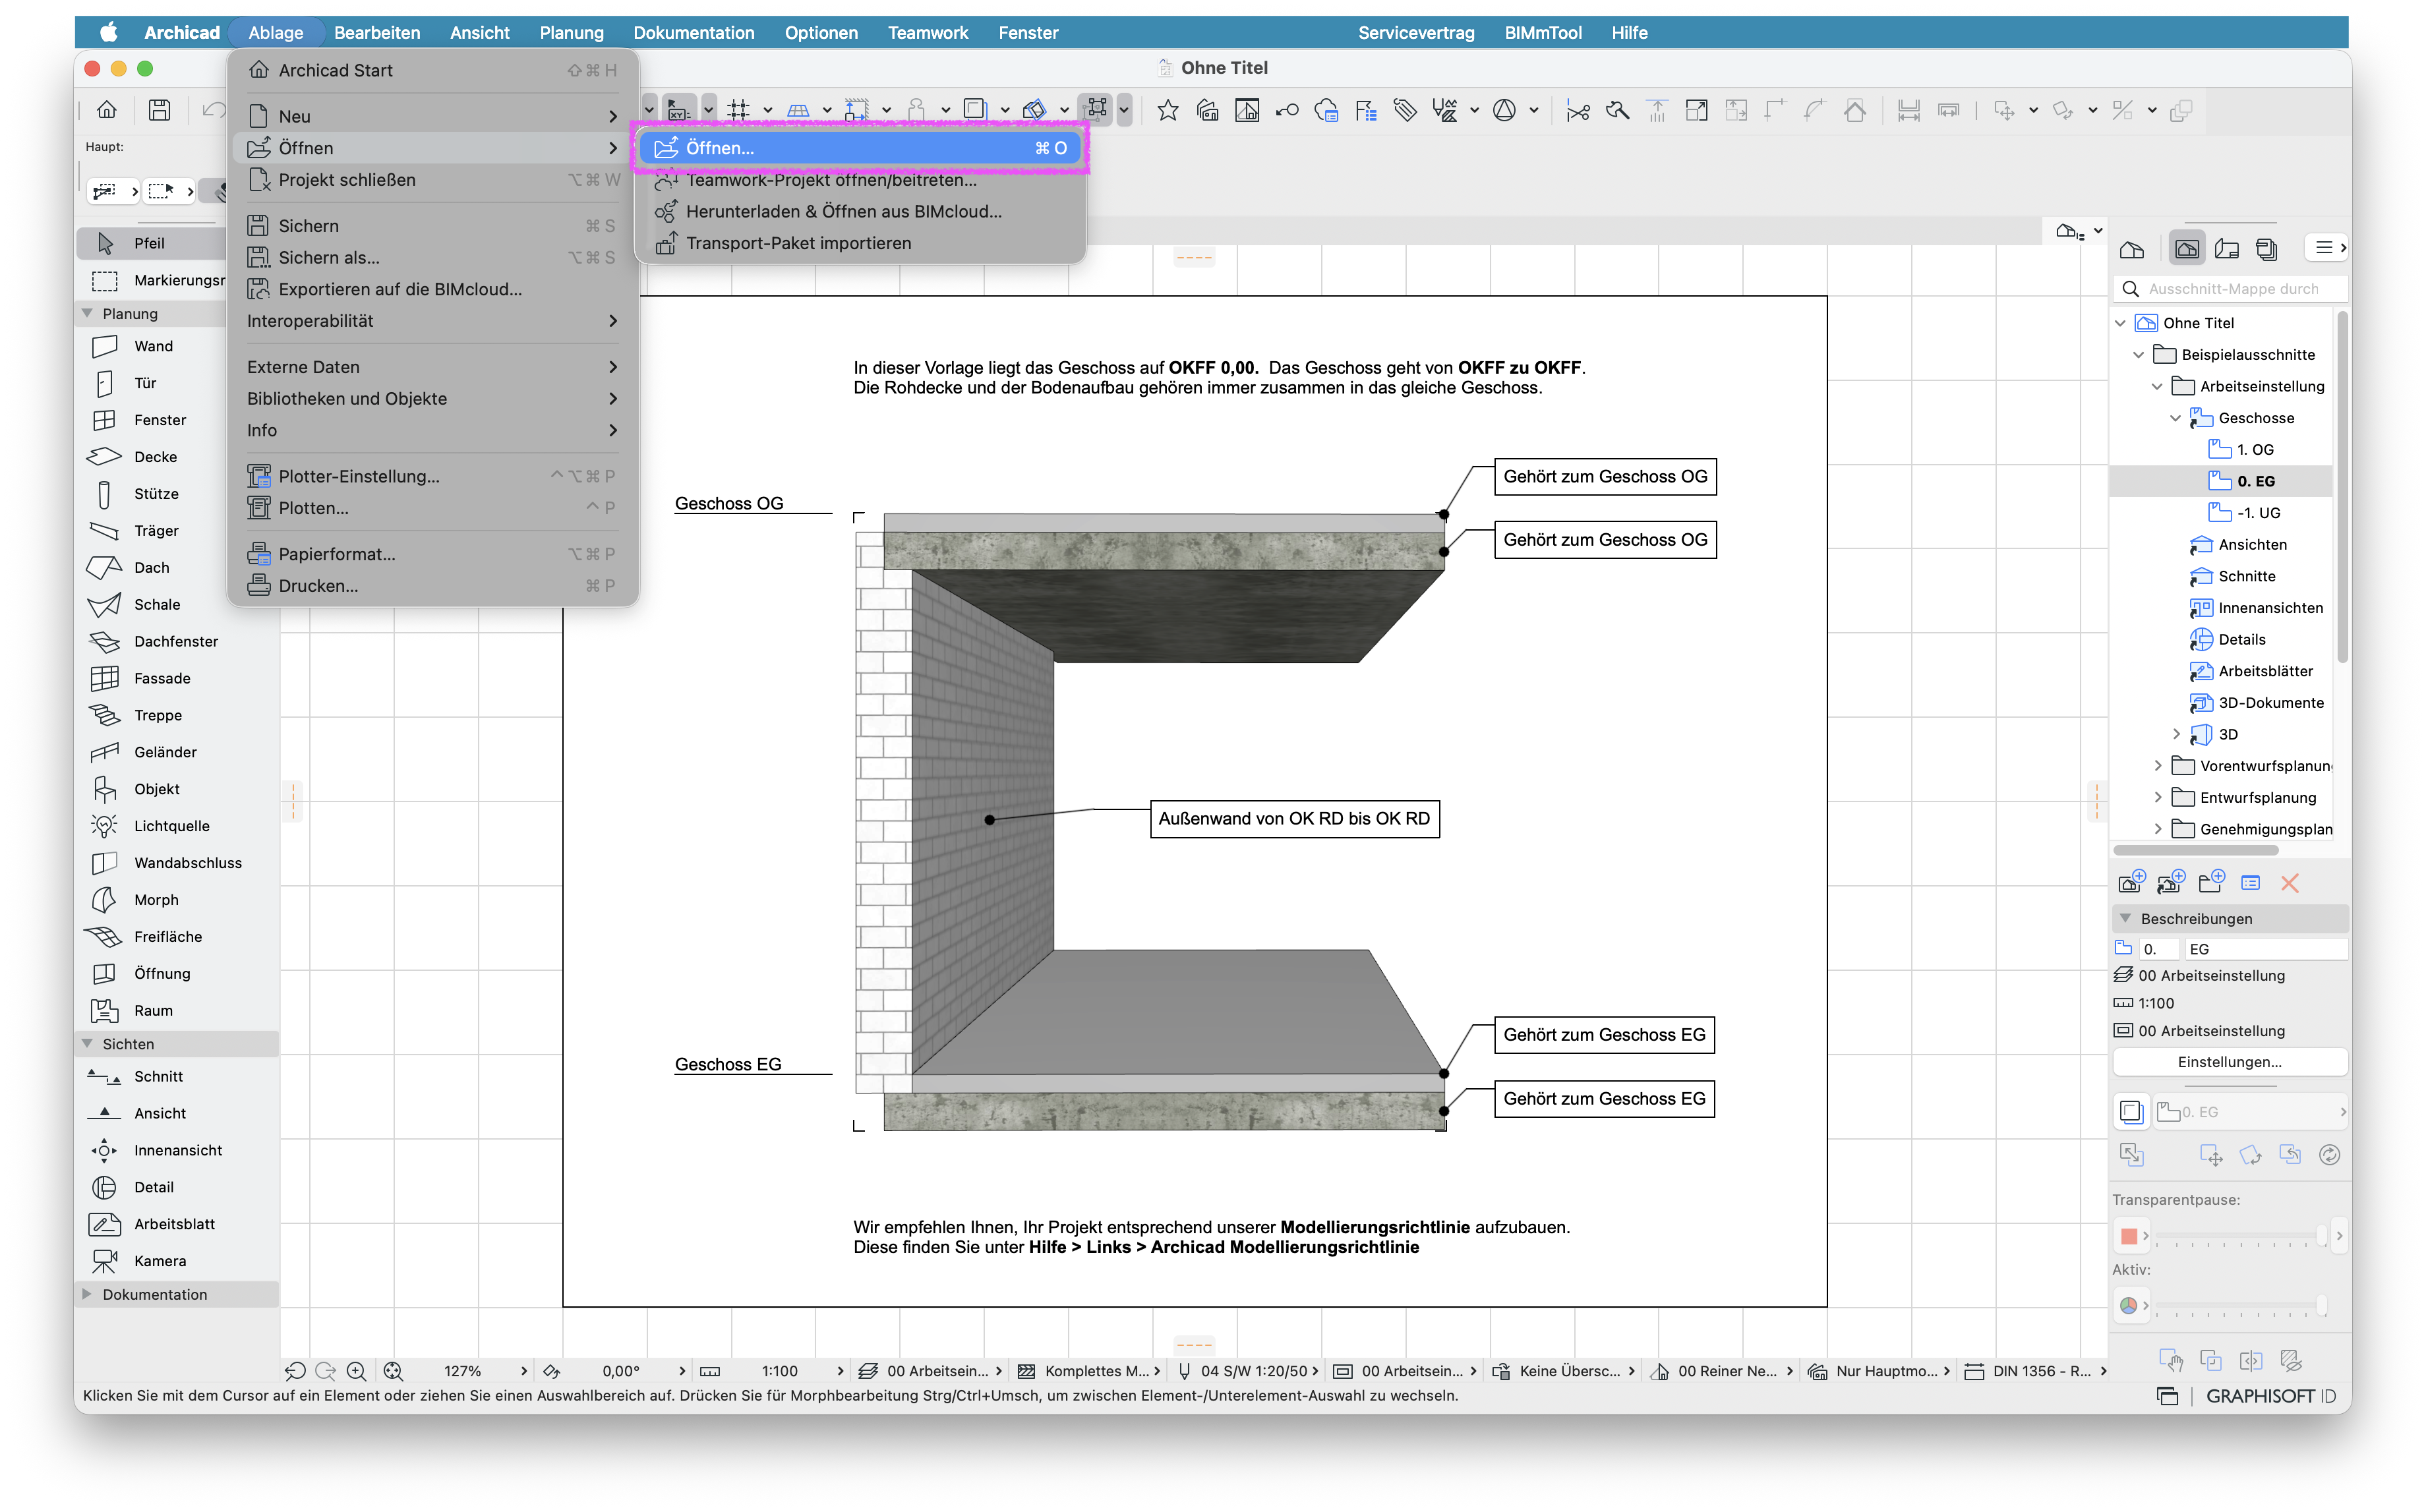The height and width of the screenshot is (1512, 2426).
Task: Zoom in using magnifier plus icon
Action: pyautogui.click(x=356, y=1372)
